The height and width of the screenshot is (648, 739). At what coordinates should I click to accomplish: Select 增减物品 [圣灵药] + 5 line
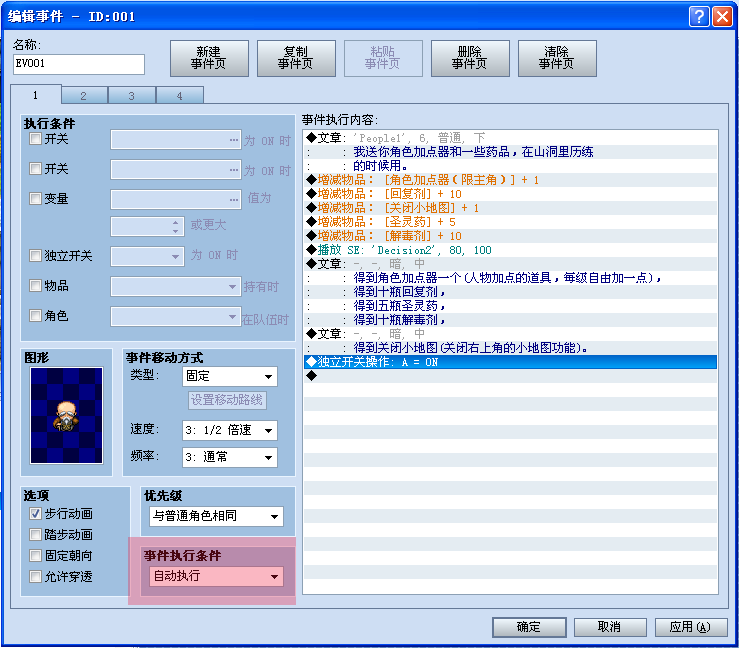coord(510,222)
